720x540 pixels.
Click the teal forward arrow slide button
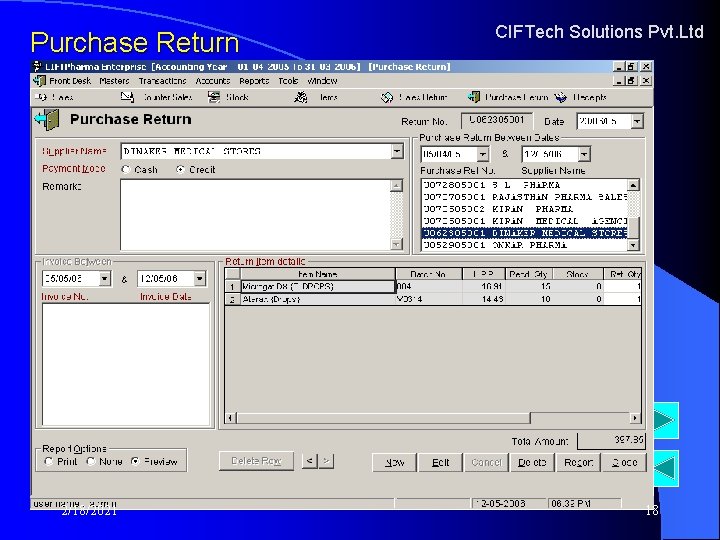click(666, 420)
